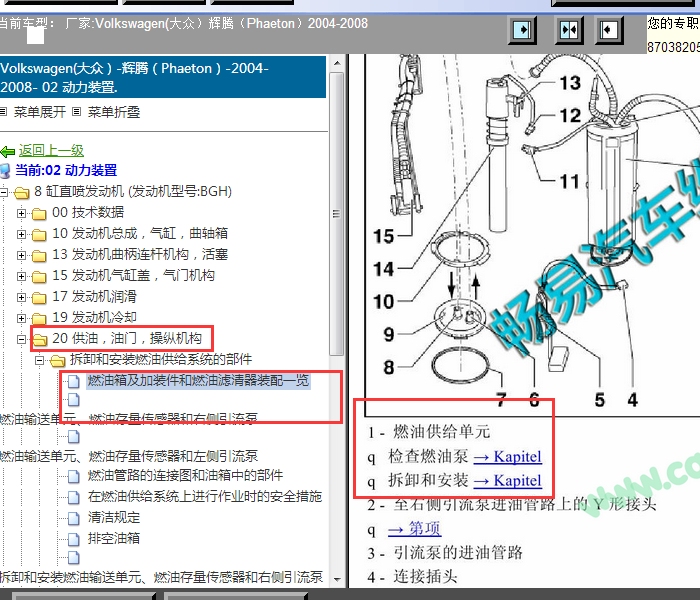
Task: Expand the 10 发动机总成 folder
Action: [21, 234]
